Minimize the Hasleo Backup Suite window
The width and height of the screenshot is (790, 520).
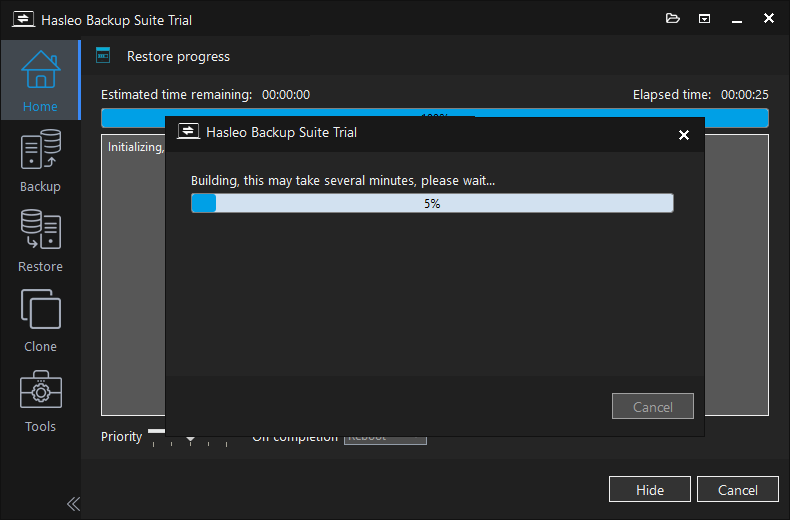[737, 20]
